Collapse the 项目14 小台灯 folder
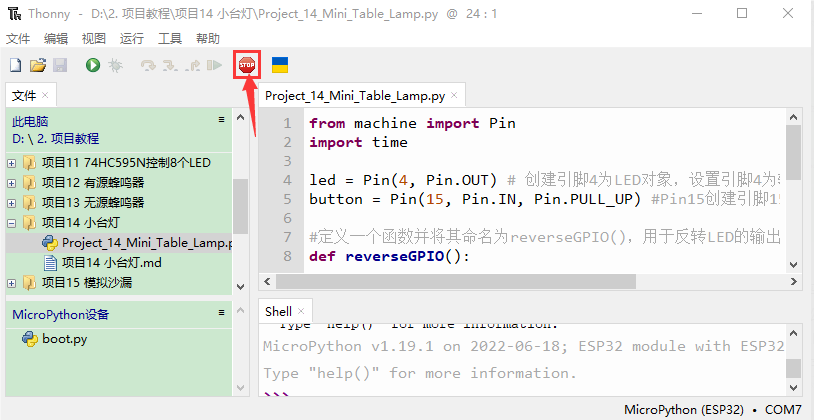 (12, 222)
